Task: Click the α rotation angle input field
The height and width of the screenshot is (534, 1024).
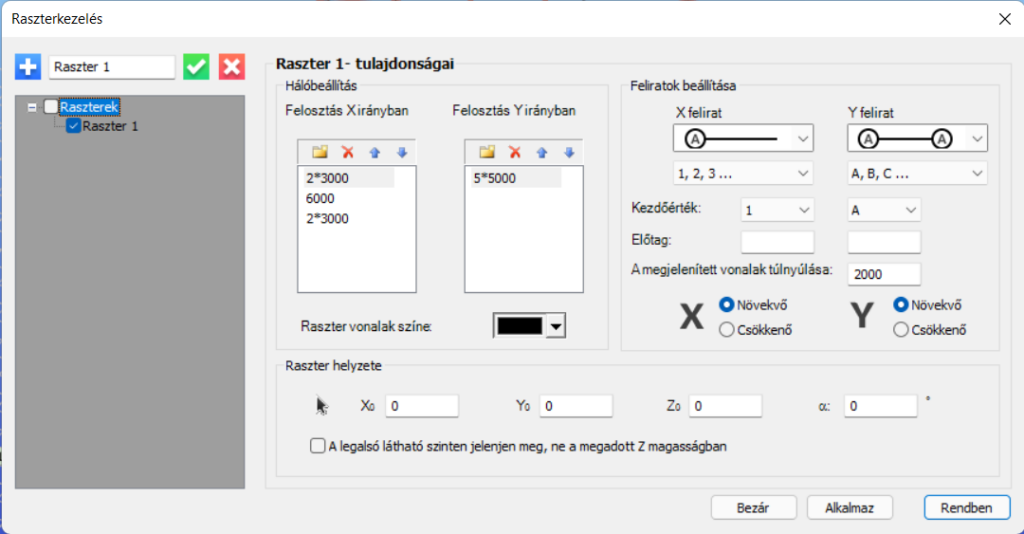Action: point(880,406)
